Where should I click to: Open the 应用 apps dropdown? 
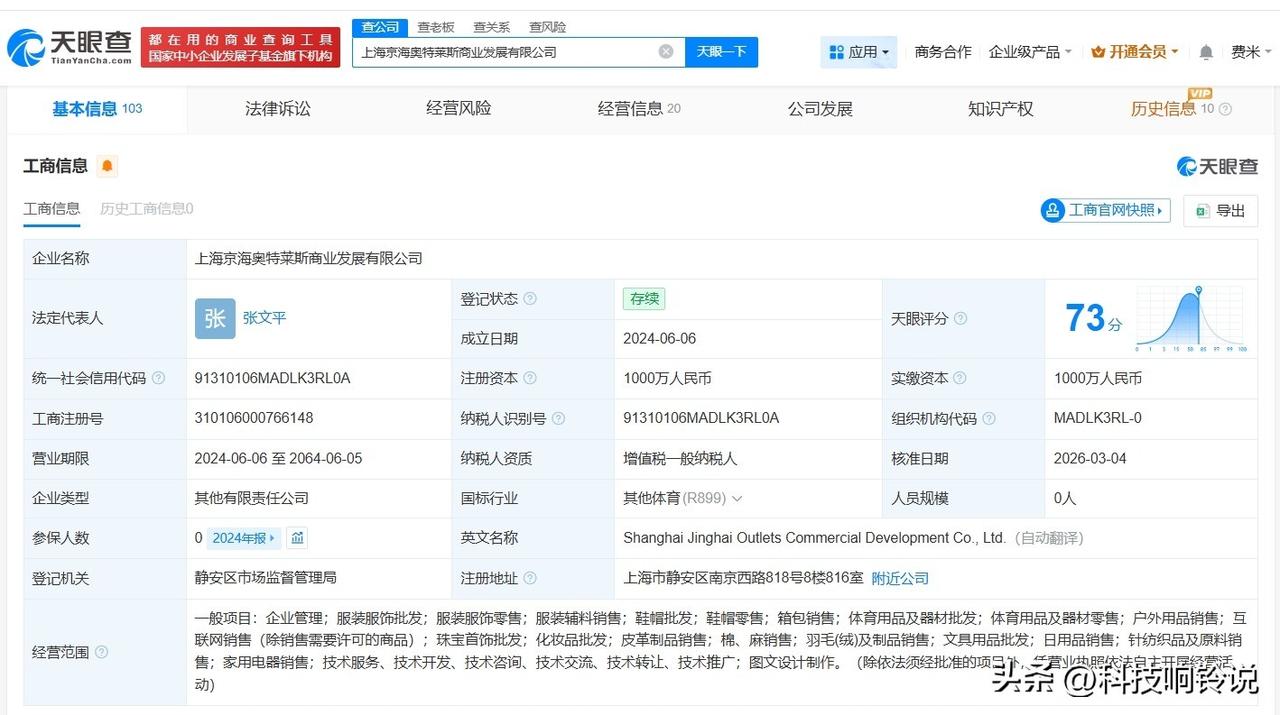[x=859, y=52]
